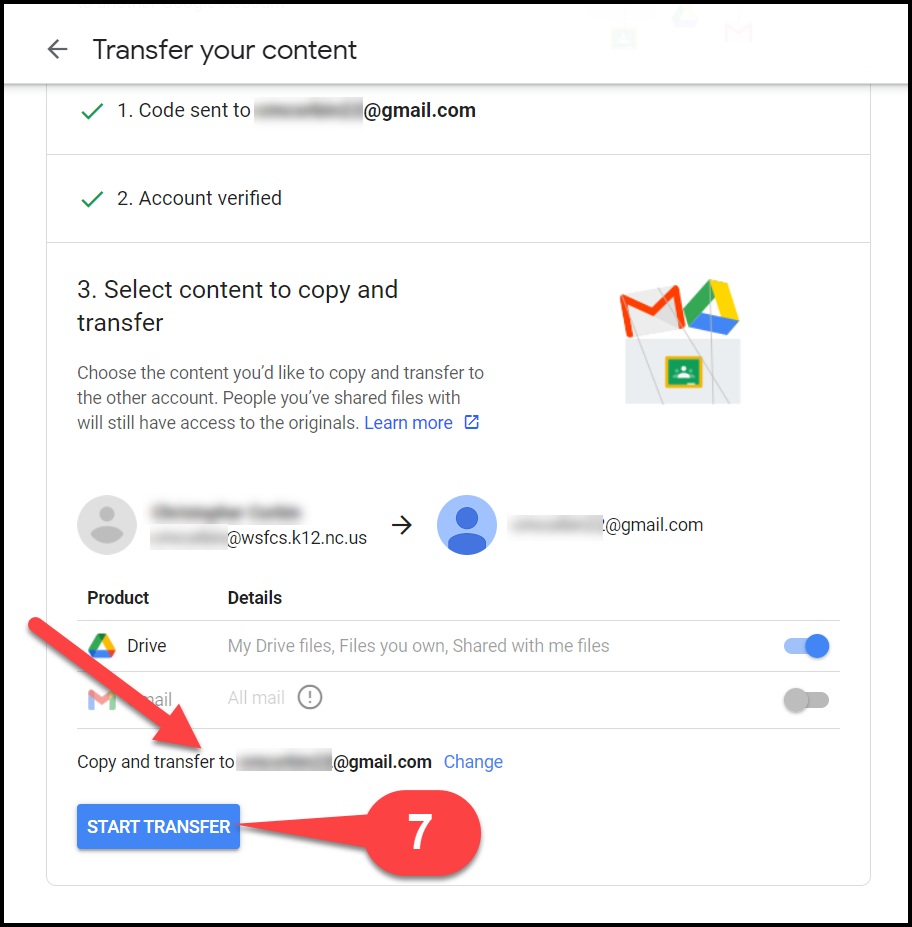Screen dimensions: 912x927
Task: Click the Gmail product icon
Action: [102, 700]
